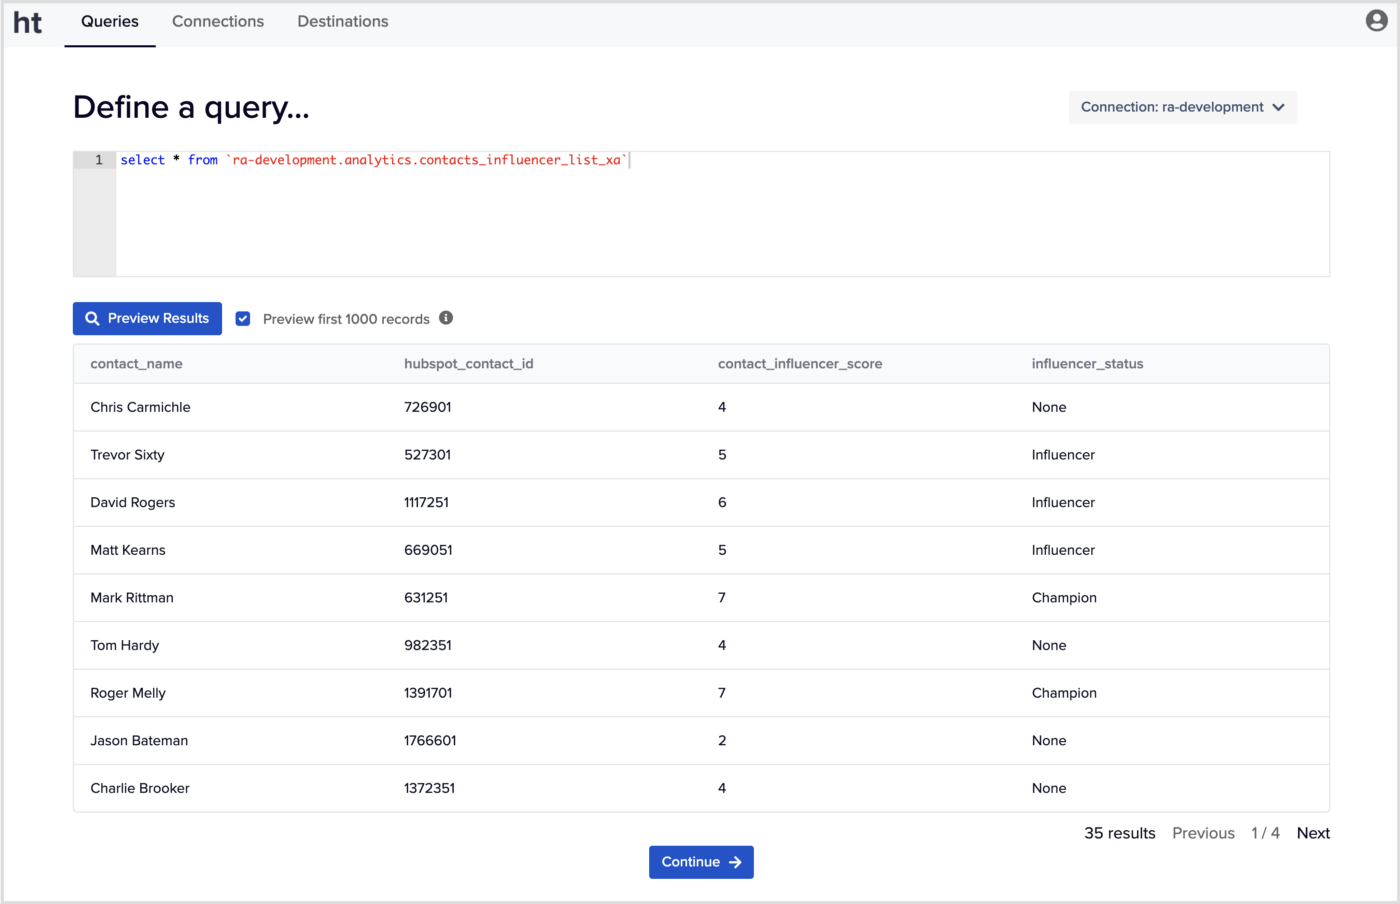
Task: Click the ht logo icon
Action: 27,22
